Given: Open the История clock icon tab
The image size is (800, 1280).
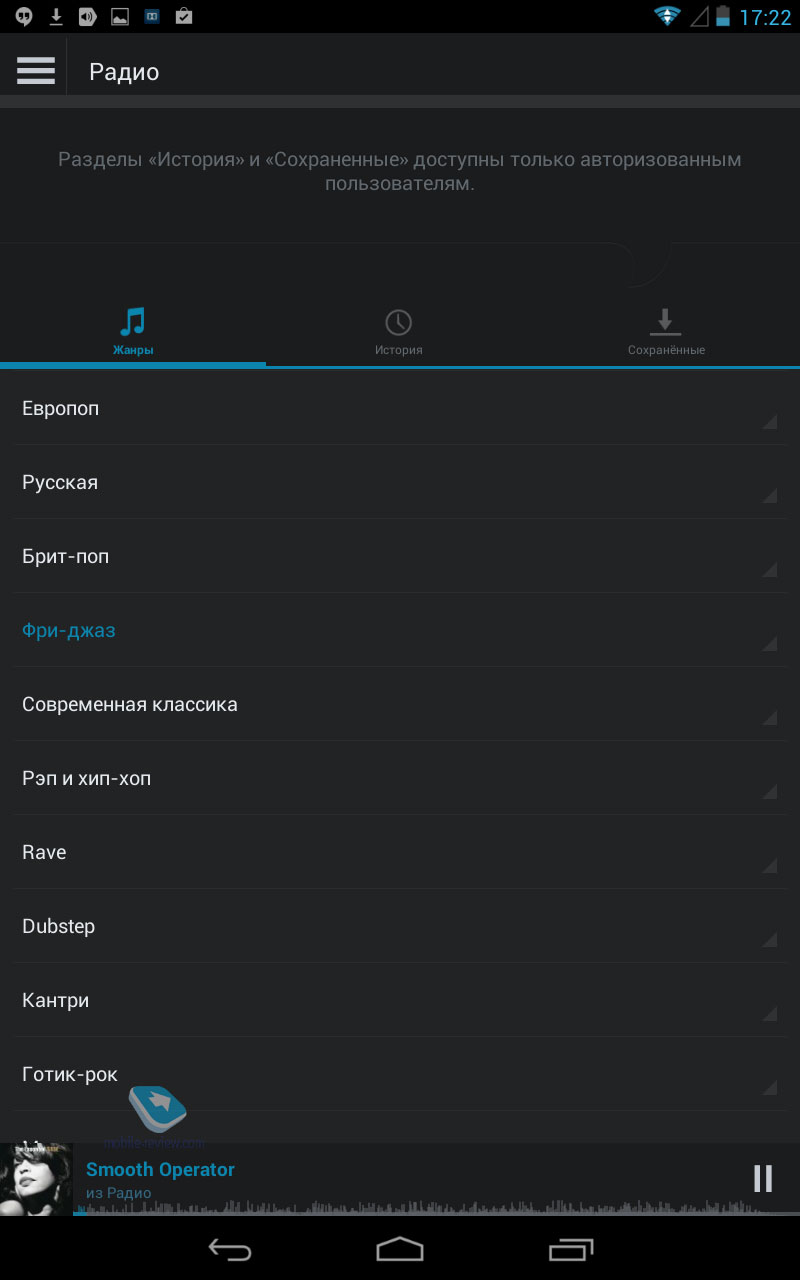Looking at the screenshot, I should 399,322.
